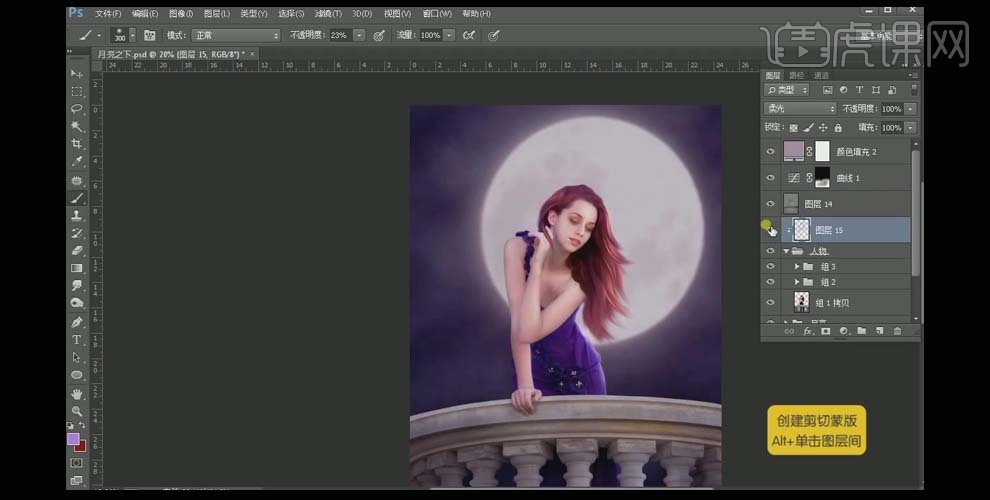Select the History Brush tool
This screenshot has width=990, height=500.
(77, 234)
